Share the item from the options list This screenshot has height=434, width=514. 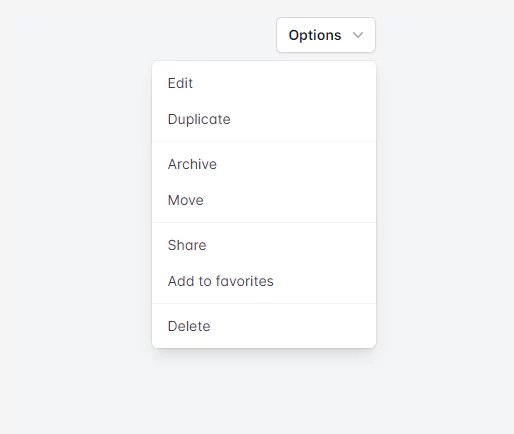tap(264, 245)
